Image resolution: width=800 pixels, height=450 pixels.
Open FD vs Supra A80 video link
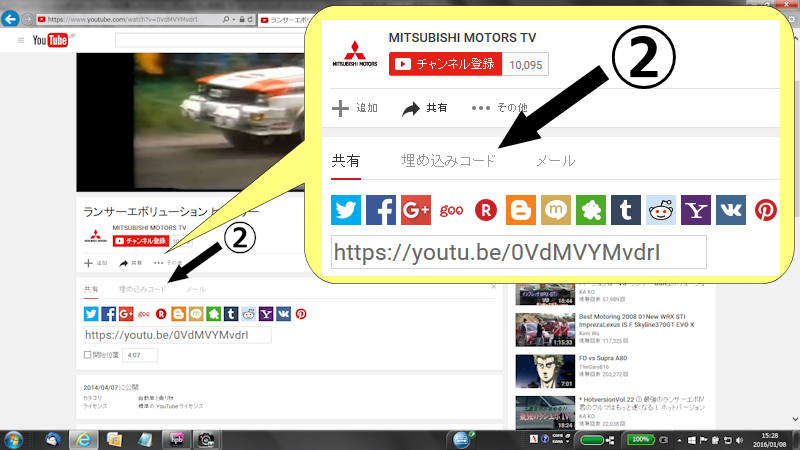(x=603, y=358)
